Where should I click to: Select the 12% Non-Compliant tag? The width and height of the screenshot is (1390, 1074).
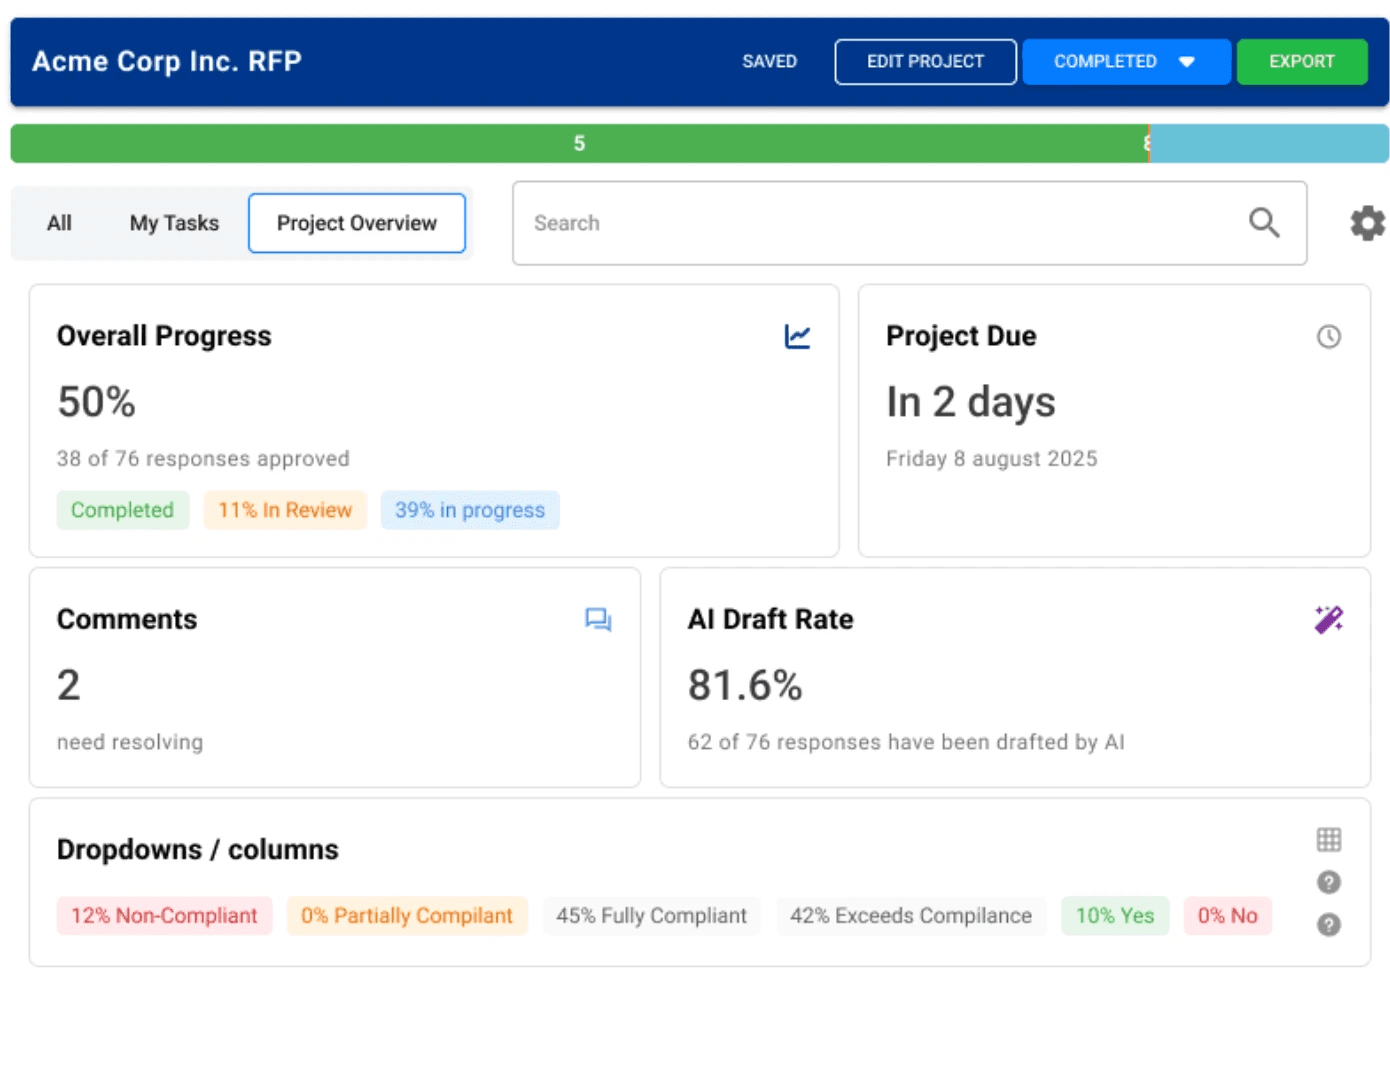164,916
